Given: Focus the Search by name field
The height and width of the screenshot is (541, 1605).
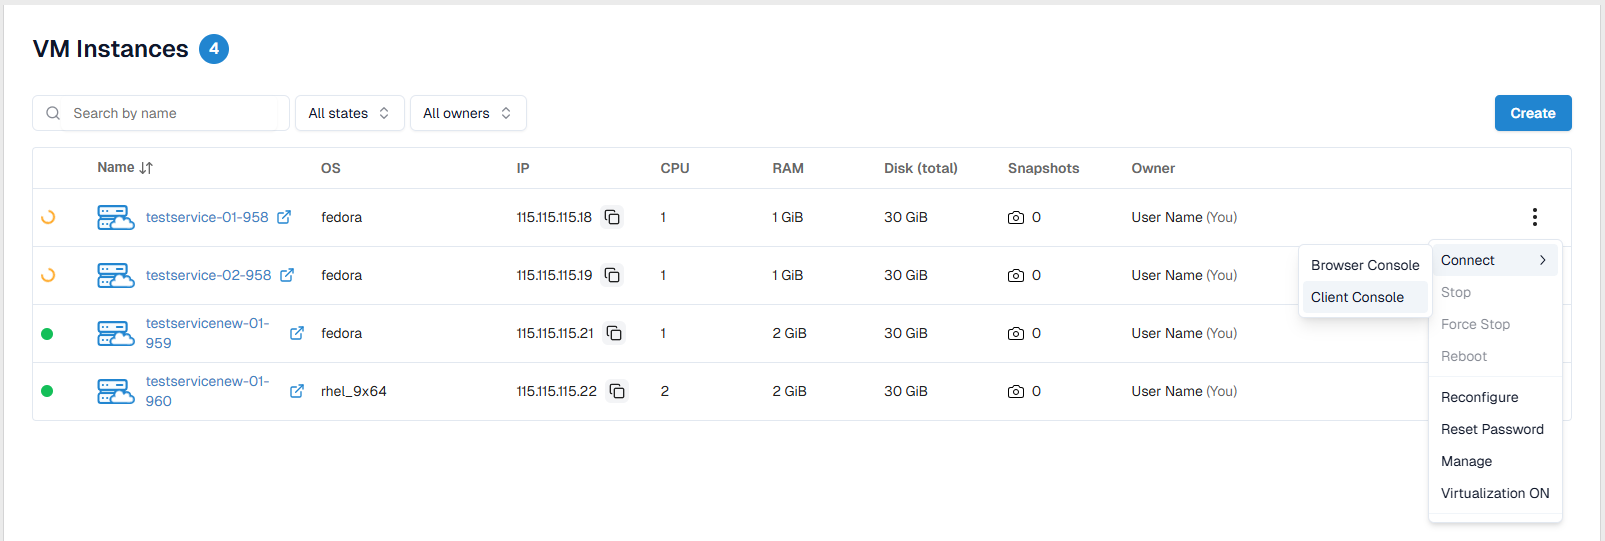Looking at the screenshot, I should (170, 113).
